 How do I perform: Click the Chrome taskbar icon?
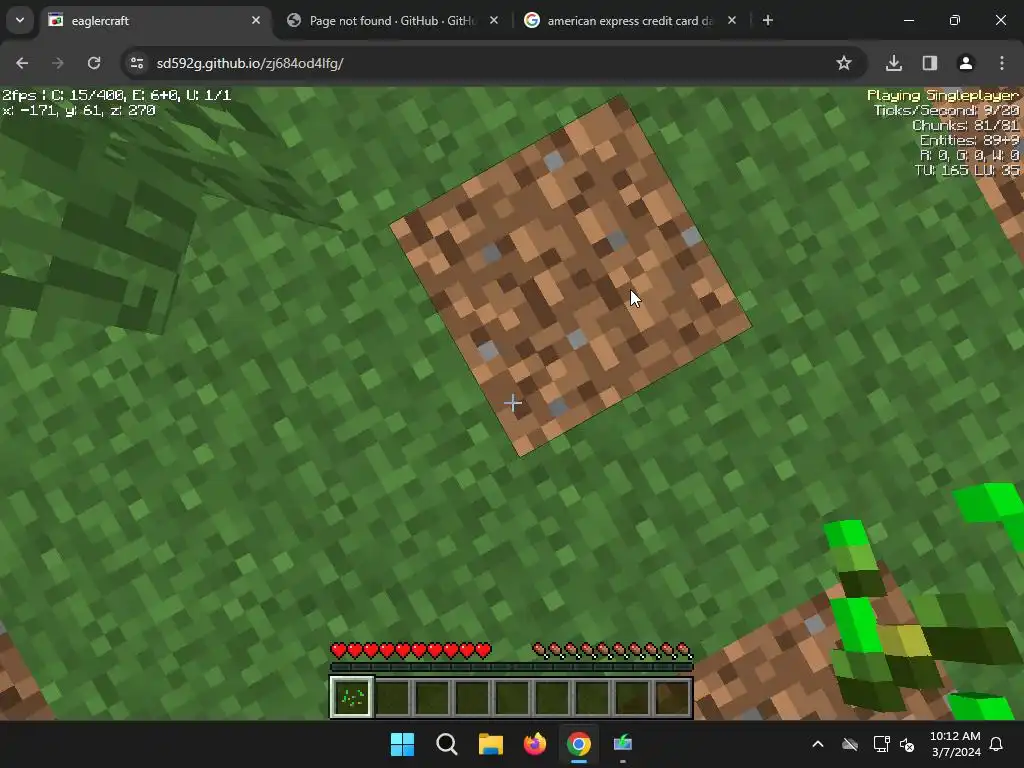(579, 744)
